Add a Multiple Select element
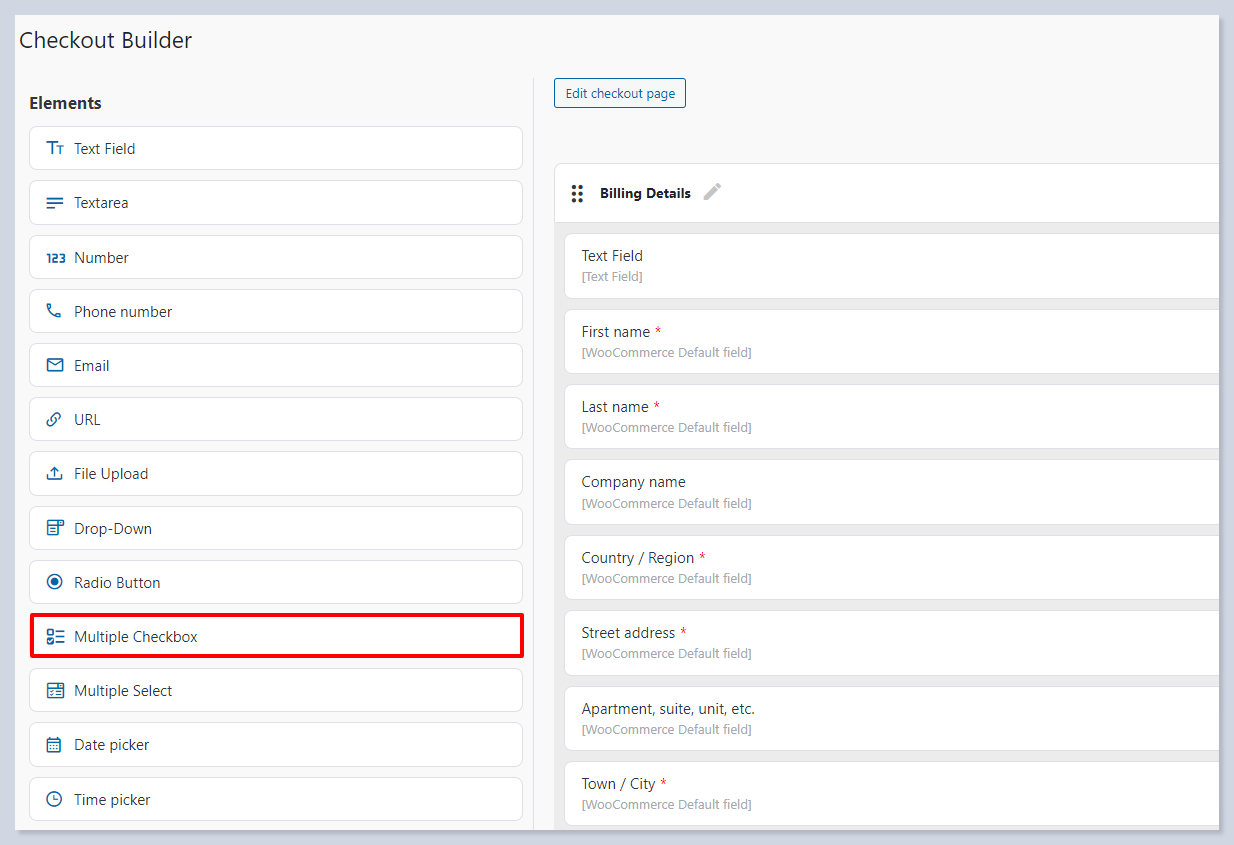The height and width of the screenshot is (845, 1234). [276, 690]
